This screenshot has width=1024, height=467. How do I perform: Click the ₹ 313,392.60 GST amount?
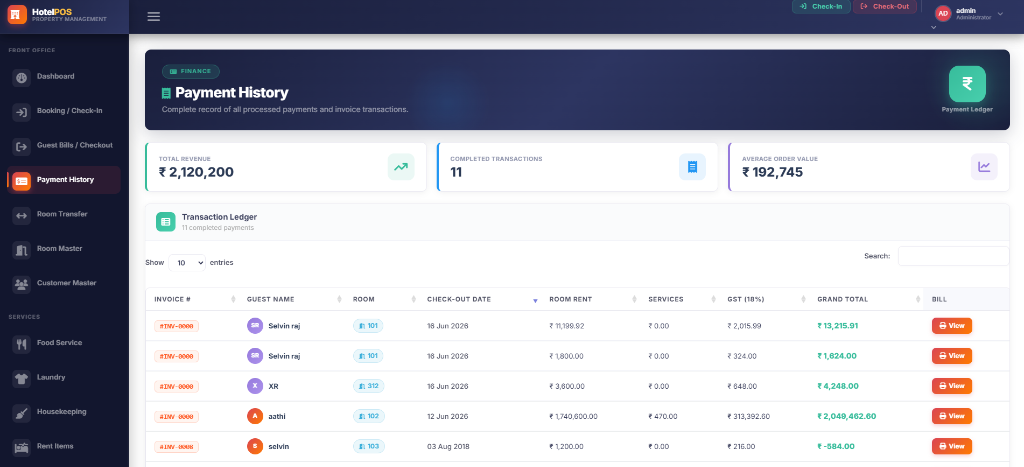click(748, 416)
